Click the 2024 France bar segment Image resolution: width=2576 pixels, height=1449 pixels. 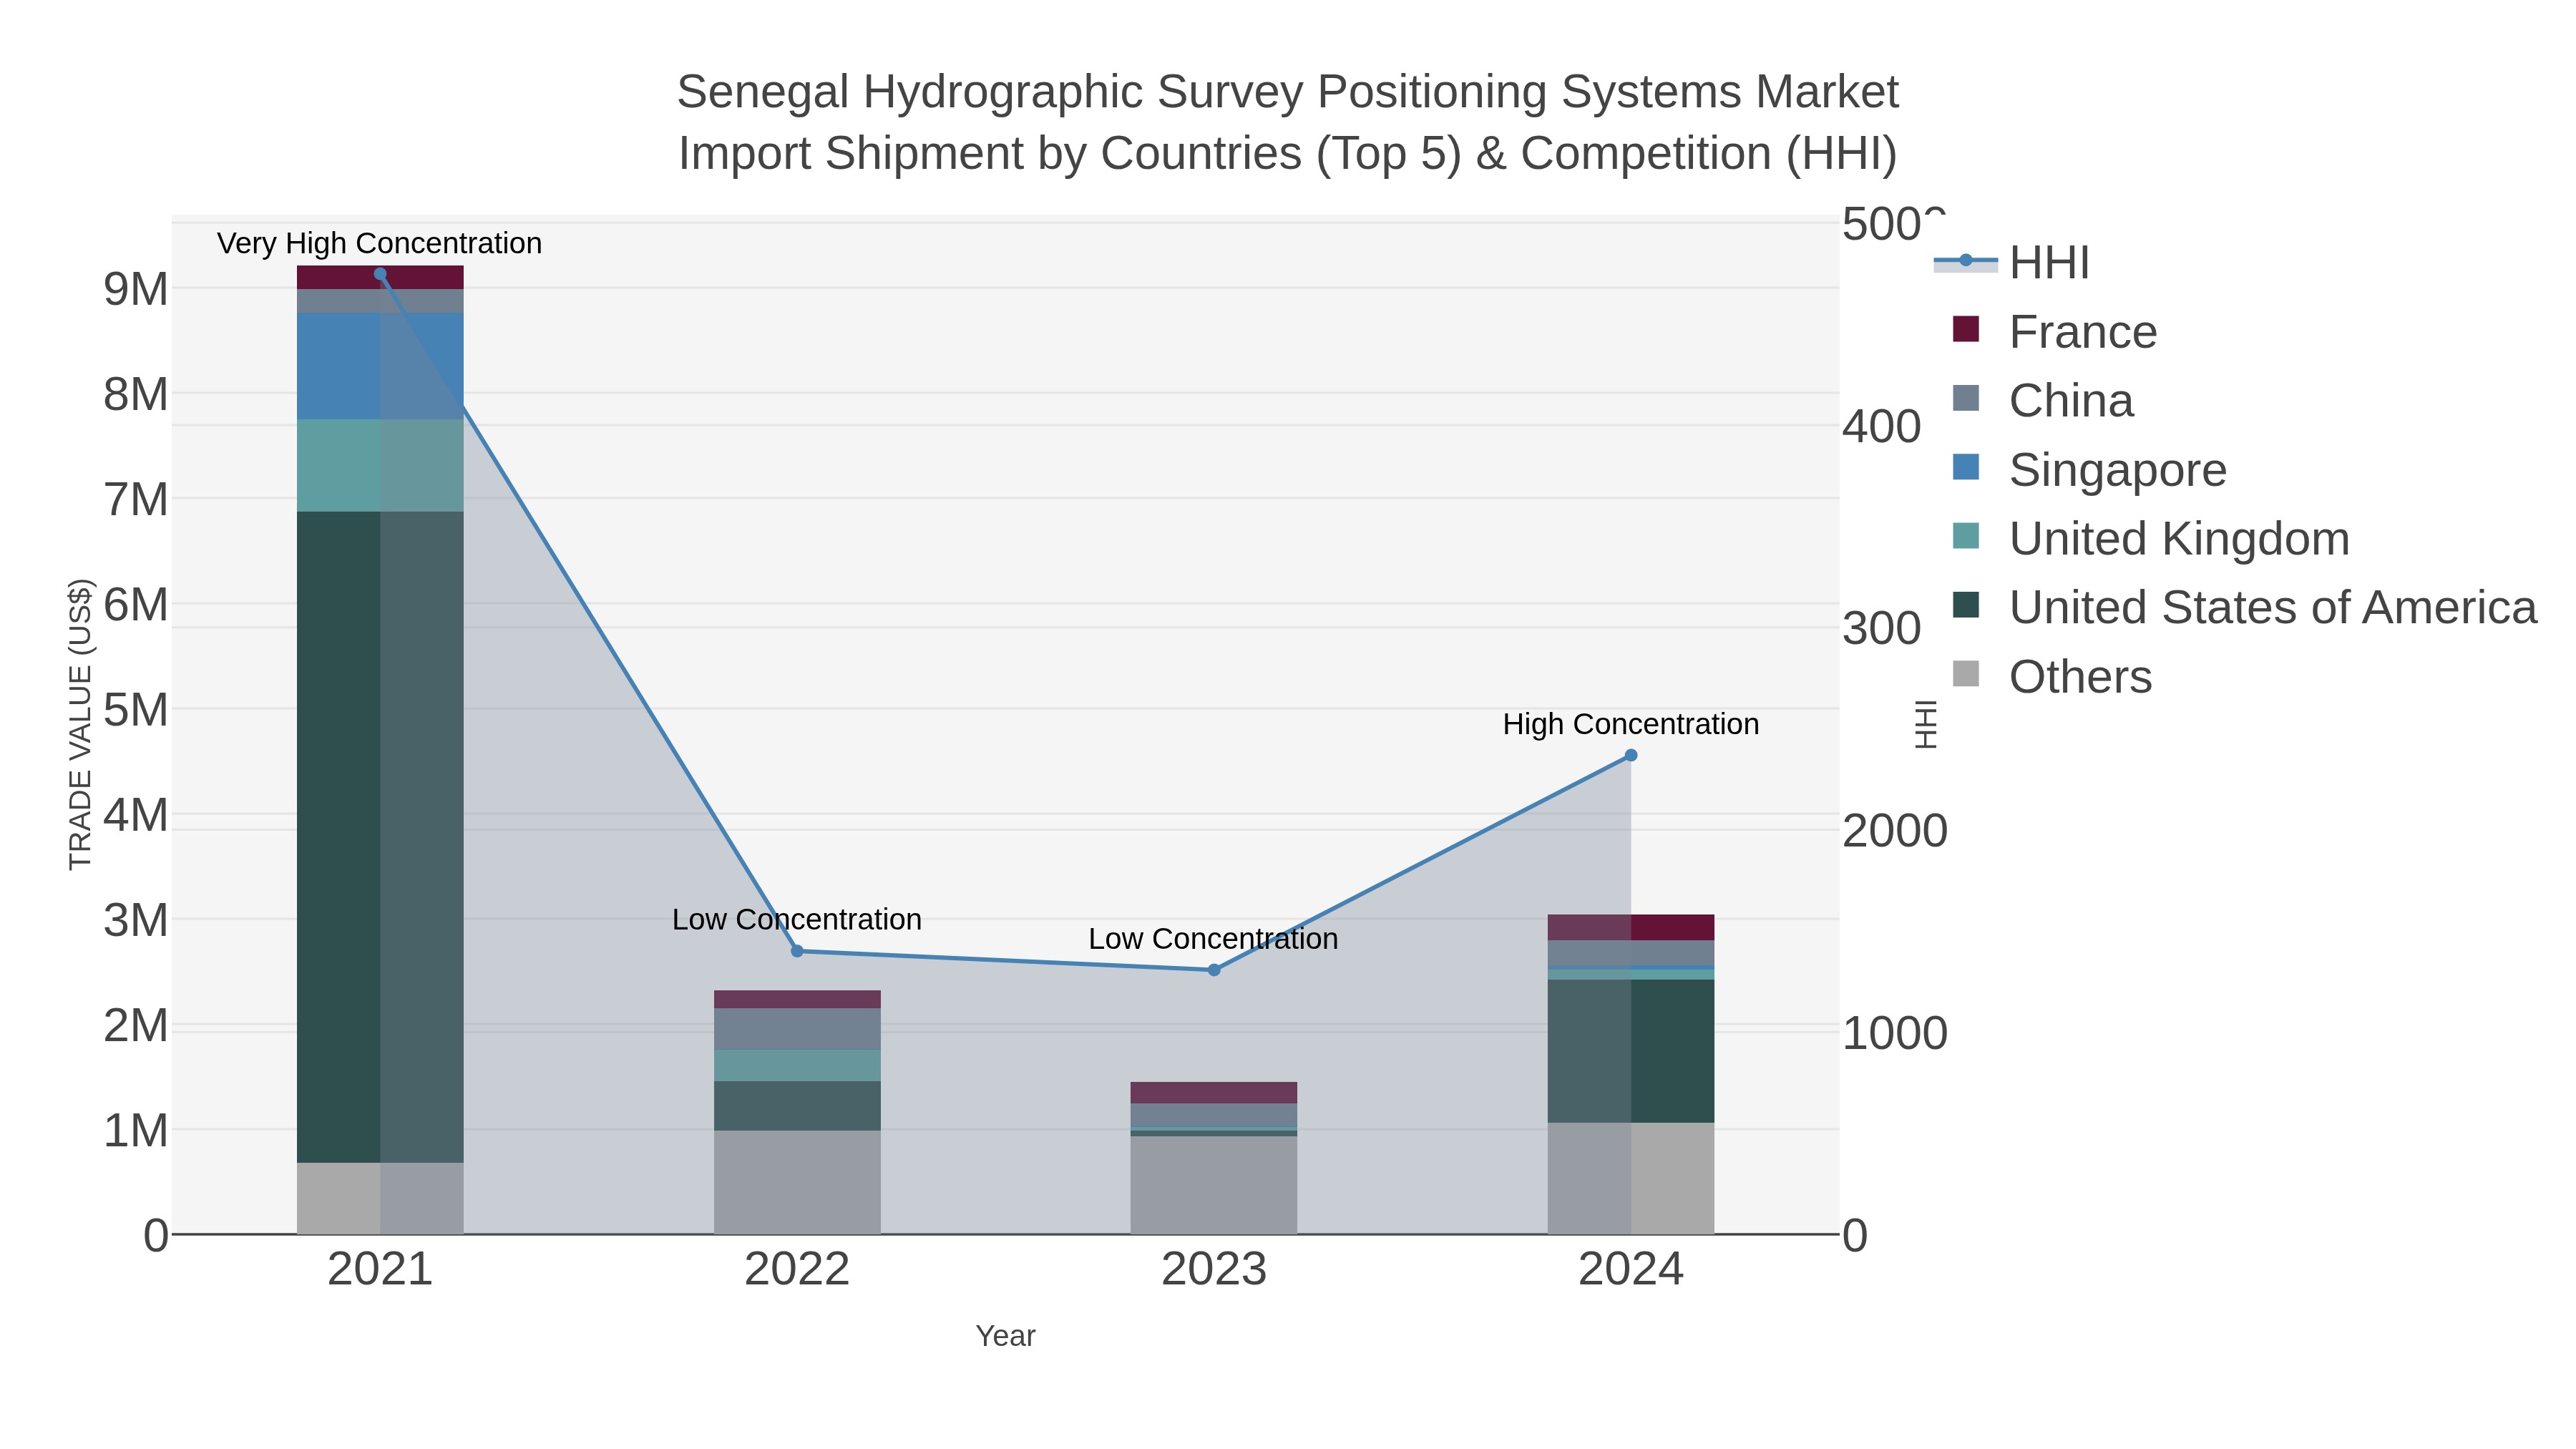click(x=1631, y=928)
